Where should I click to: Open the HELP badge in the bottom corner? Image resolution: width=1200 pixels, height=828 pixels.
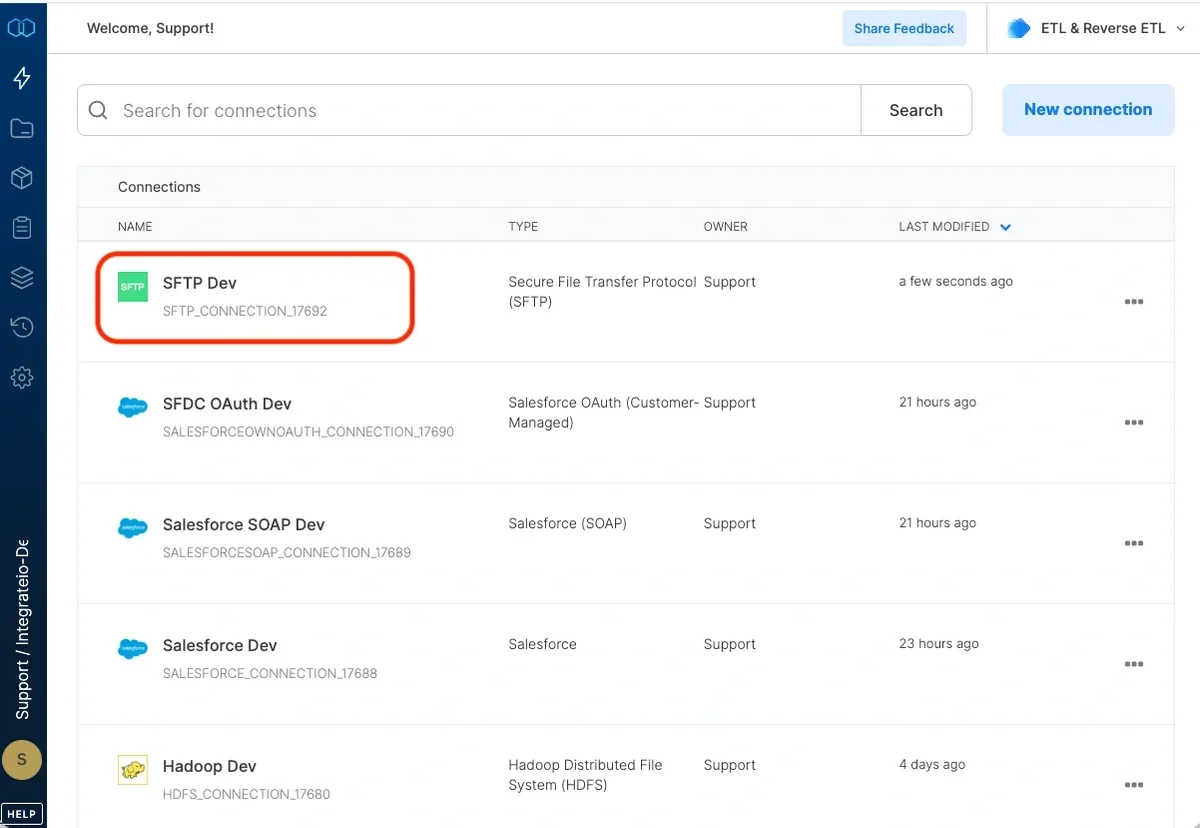coord(22,813)
